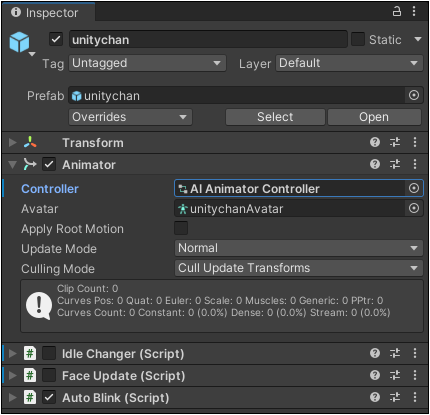Viewport: 430px width, 415px height.
Task: Open the Animator component help icon
Action: (375, 164)
